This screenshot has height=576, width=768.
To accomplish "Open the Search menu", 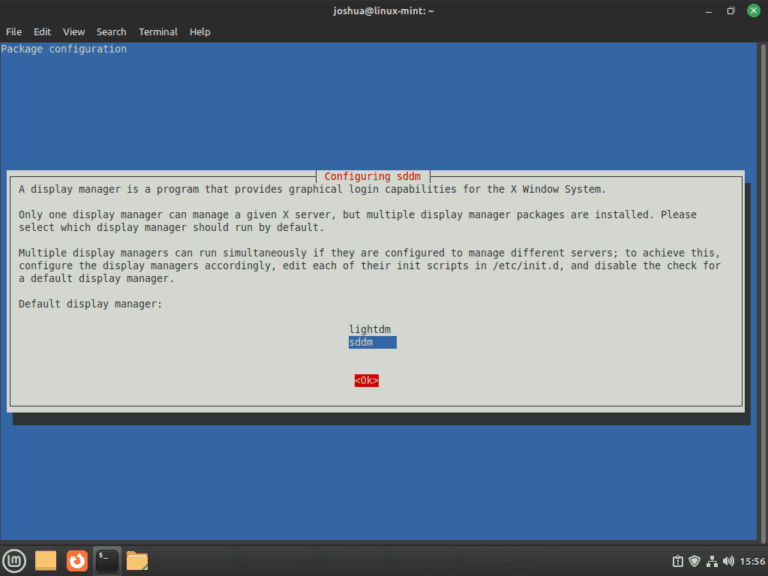I will coord(112,32).
